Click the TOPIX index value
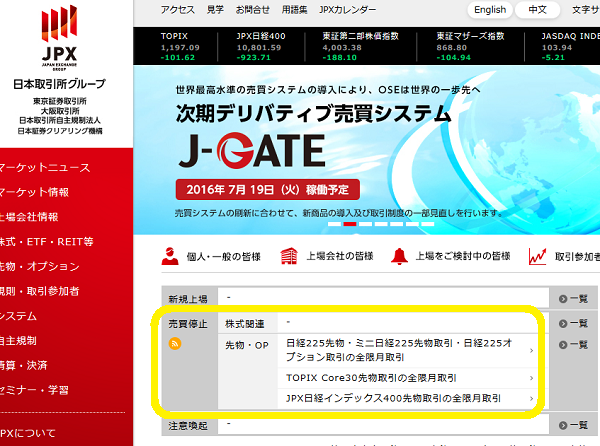The image size is (600, 446). [x=180, y=48]
